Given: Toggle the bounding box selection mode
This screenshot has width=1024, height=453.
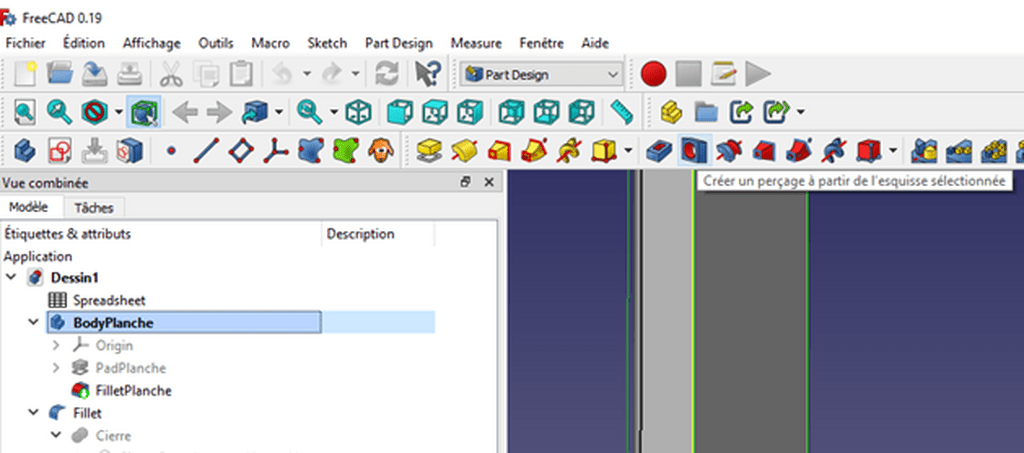Looking at the screenshot, I should tap(144, 113).
